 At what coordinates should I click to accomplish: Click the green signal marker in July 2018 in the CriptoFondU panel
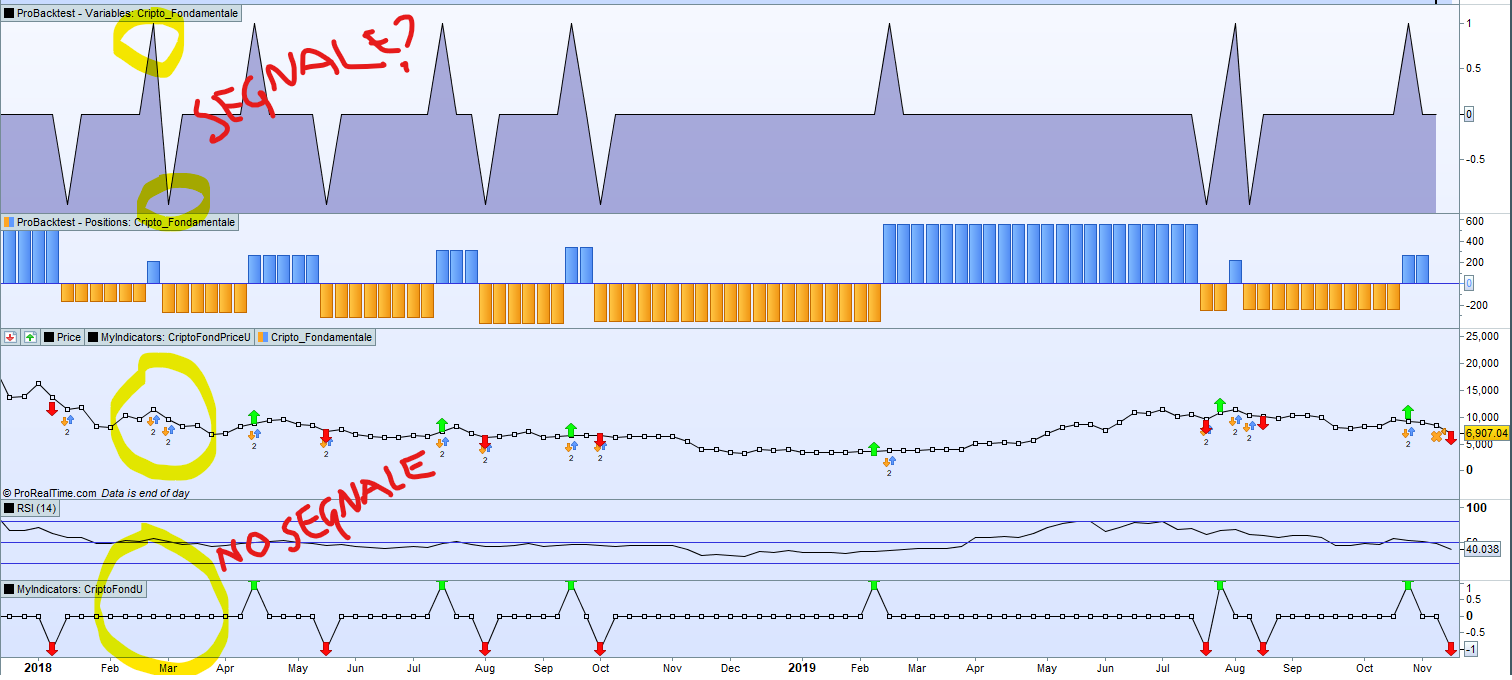(442, 585)
